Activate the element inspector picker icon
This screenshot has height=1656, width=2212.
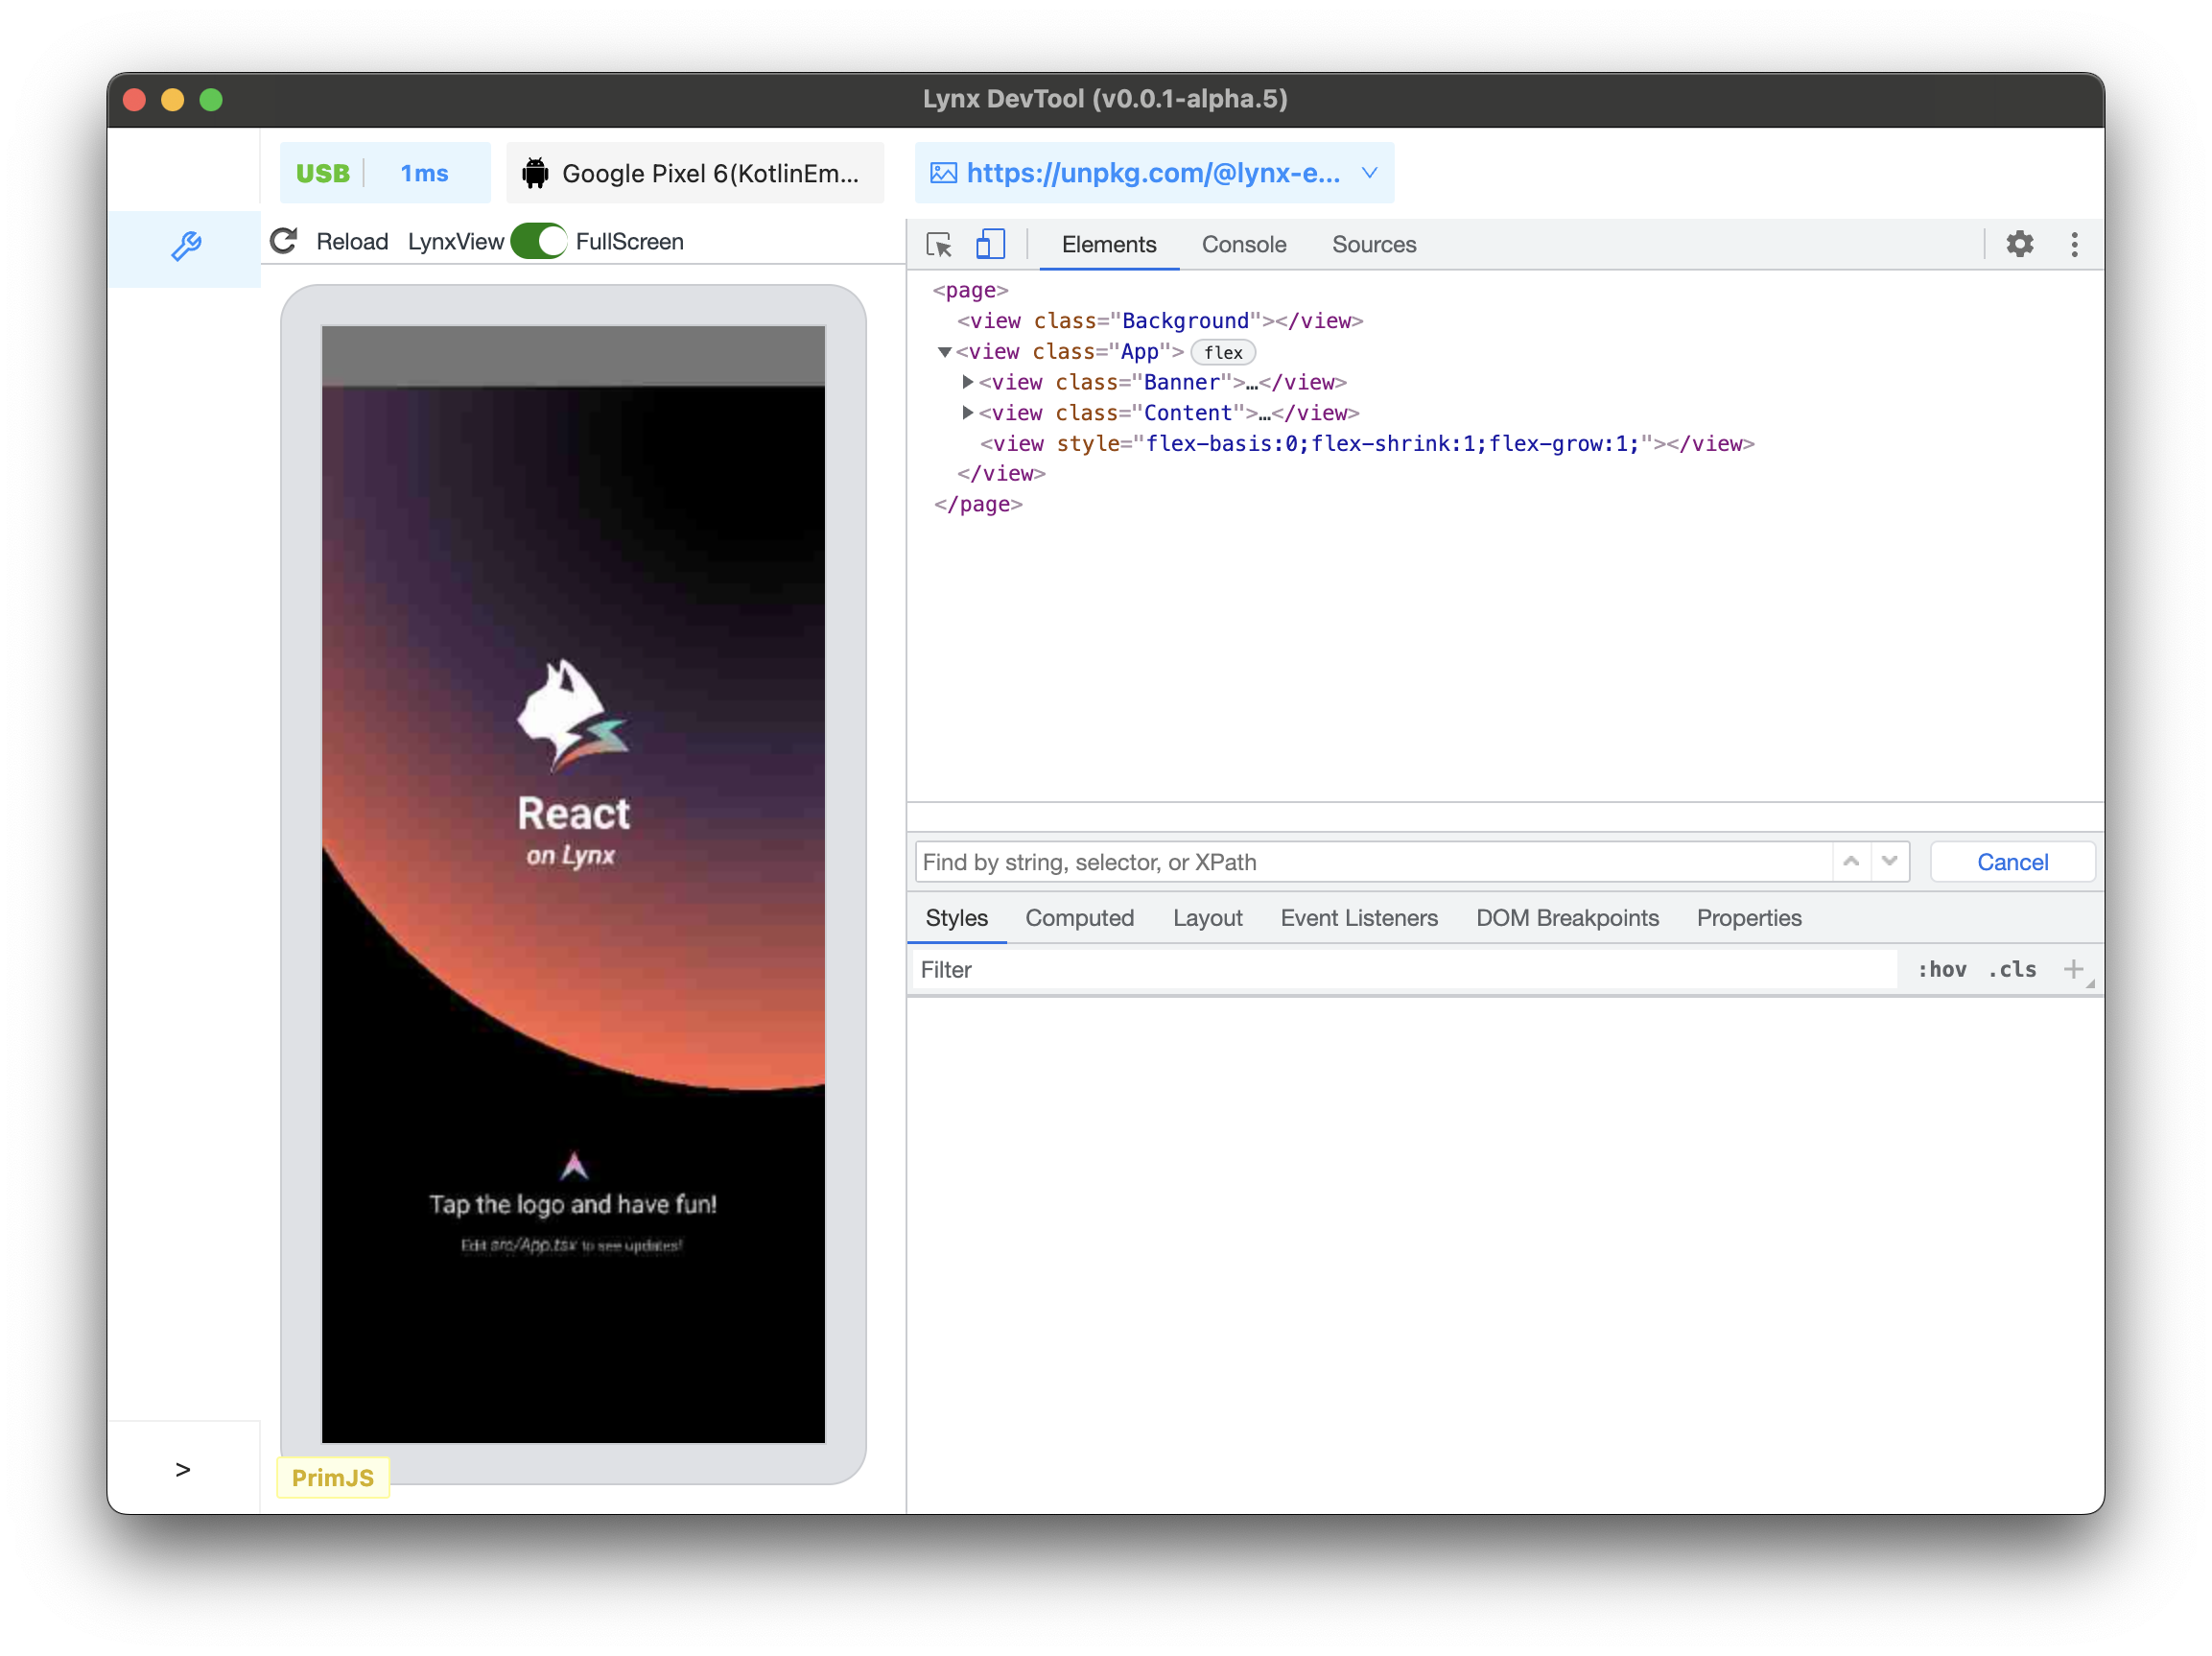point(939,244)
